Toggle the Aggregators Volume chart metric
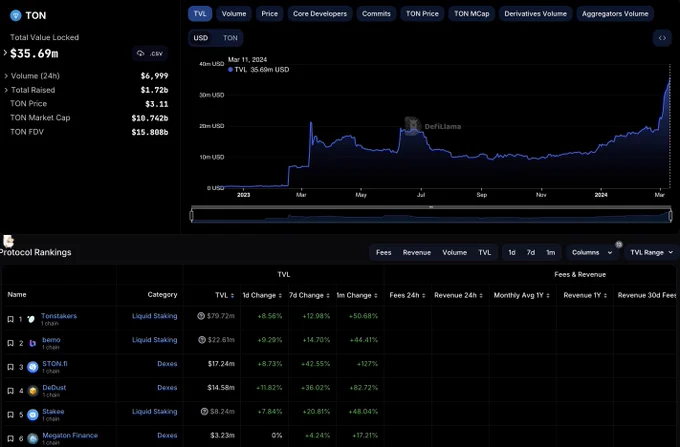 [615, 14]
